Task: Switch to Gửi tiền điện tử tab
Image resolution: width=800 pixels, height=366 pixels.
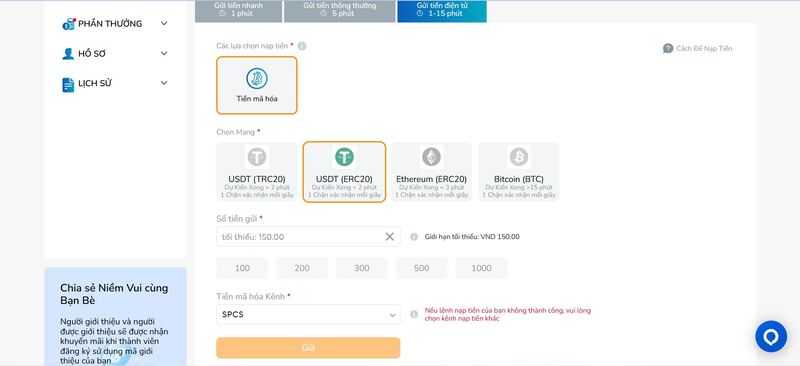Action: [x=442, y=11]
